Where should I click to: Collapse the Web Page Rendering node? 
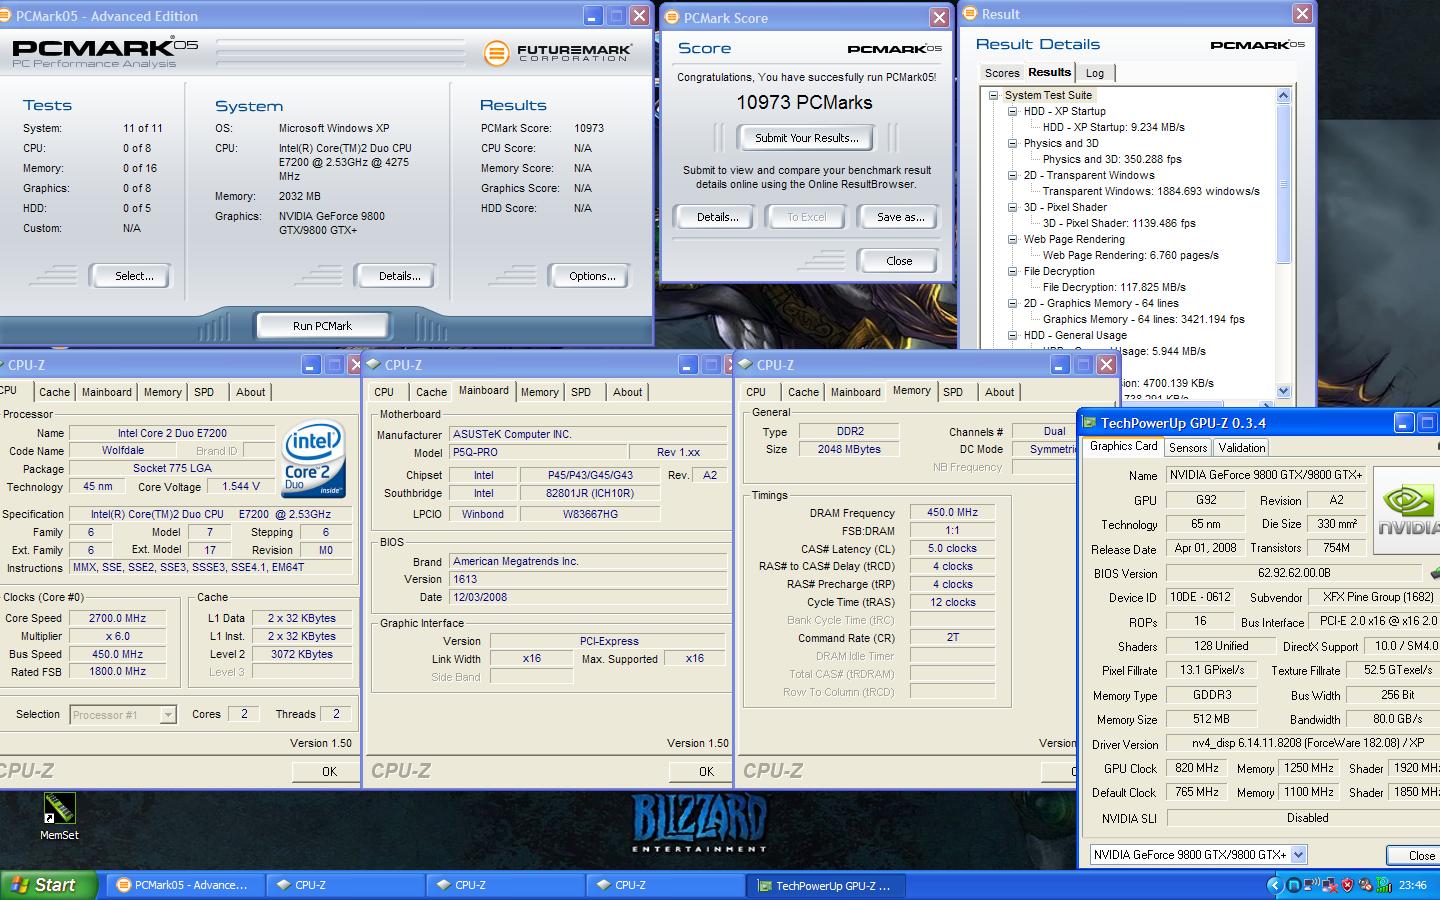1012,240
